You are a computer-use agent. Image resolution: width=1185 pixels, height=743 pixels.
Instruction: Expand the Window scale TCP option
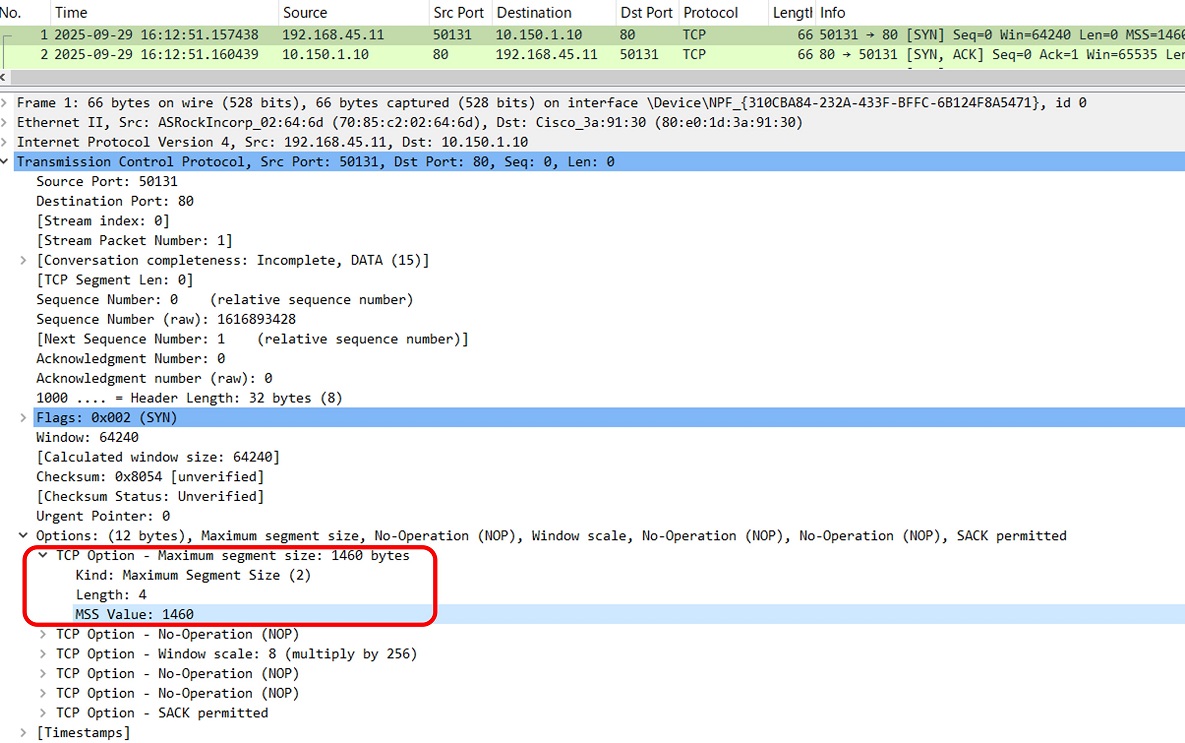pos(43,654)
